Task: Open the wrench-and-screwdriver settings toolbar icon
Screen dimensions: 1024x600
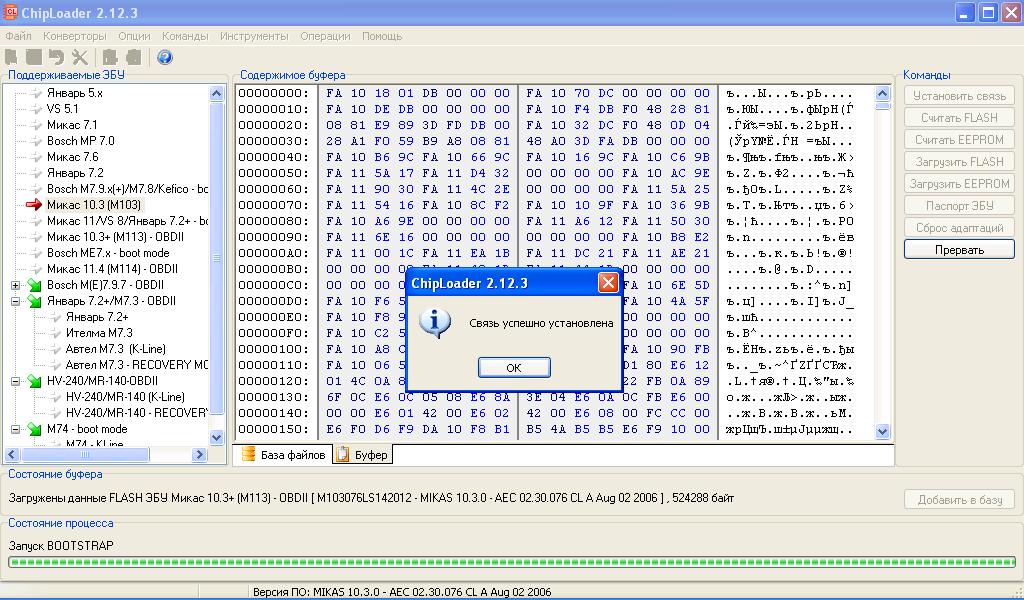Action: point(80,57)
